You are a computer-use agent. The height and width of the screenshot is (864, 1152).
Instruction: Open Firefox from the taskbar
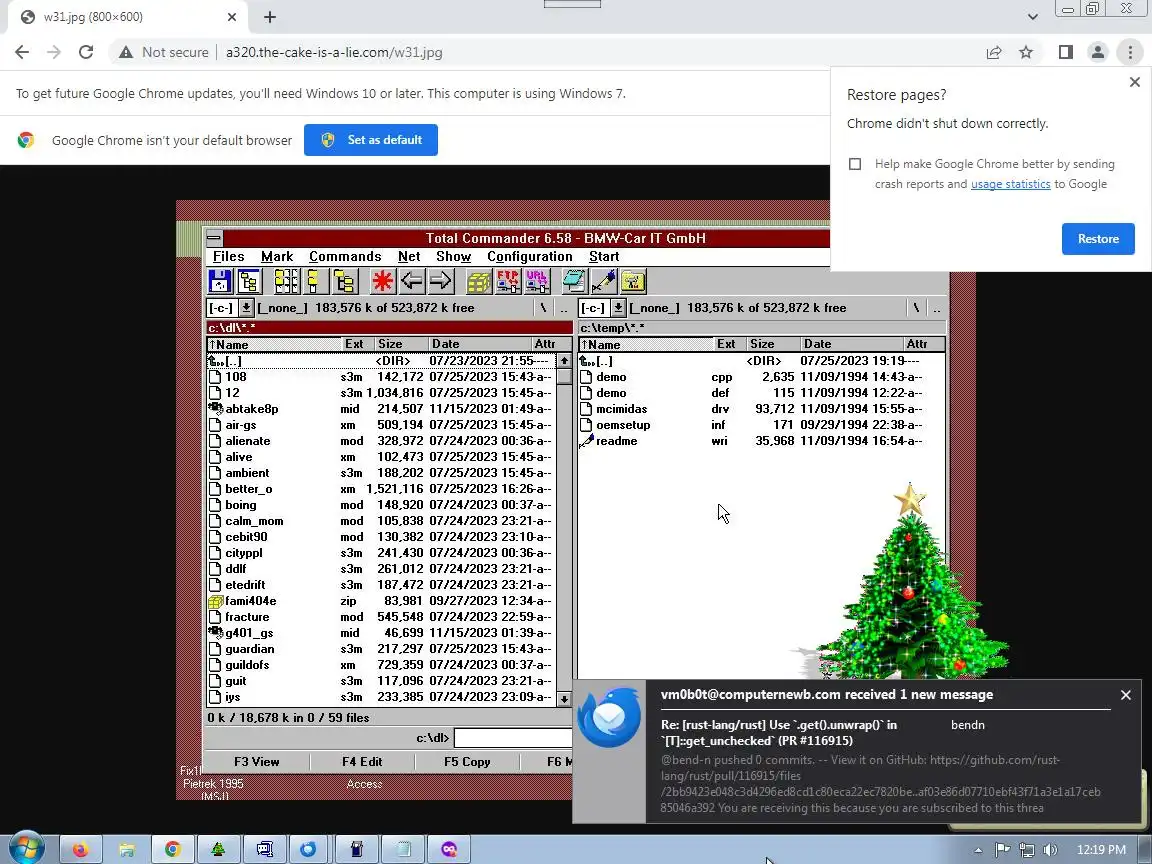(x=80, y=849)
